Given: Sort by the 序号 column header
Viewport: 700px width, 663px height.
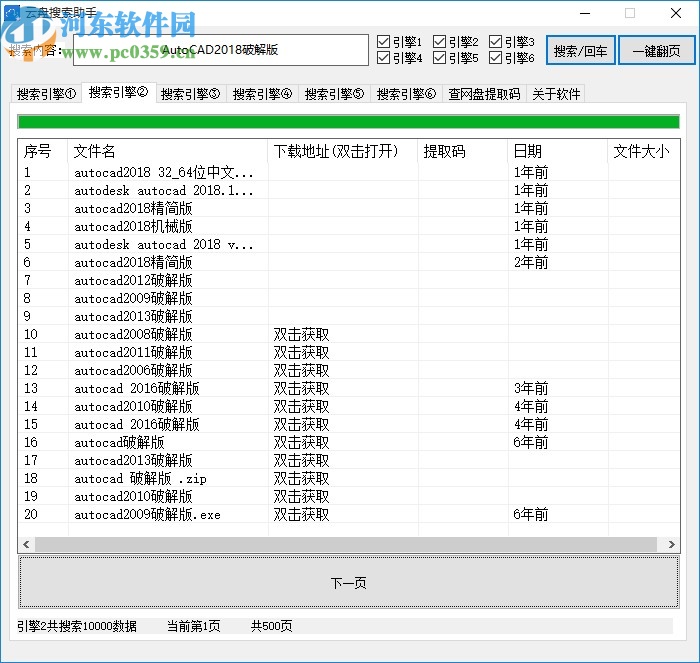Looking at the screenshot, I should [x=43, y=151].
